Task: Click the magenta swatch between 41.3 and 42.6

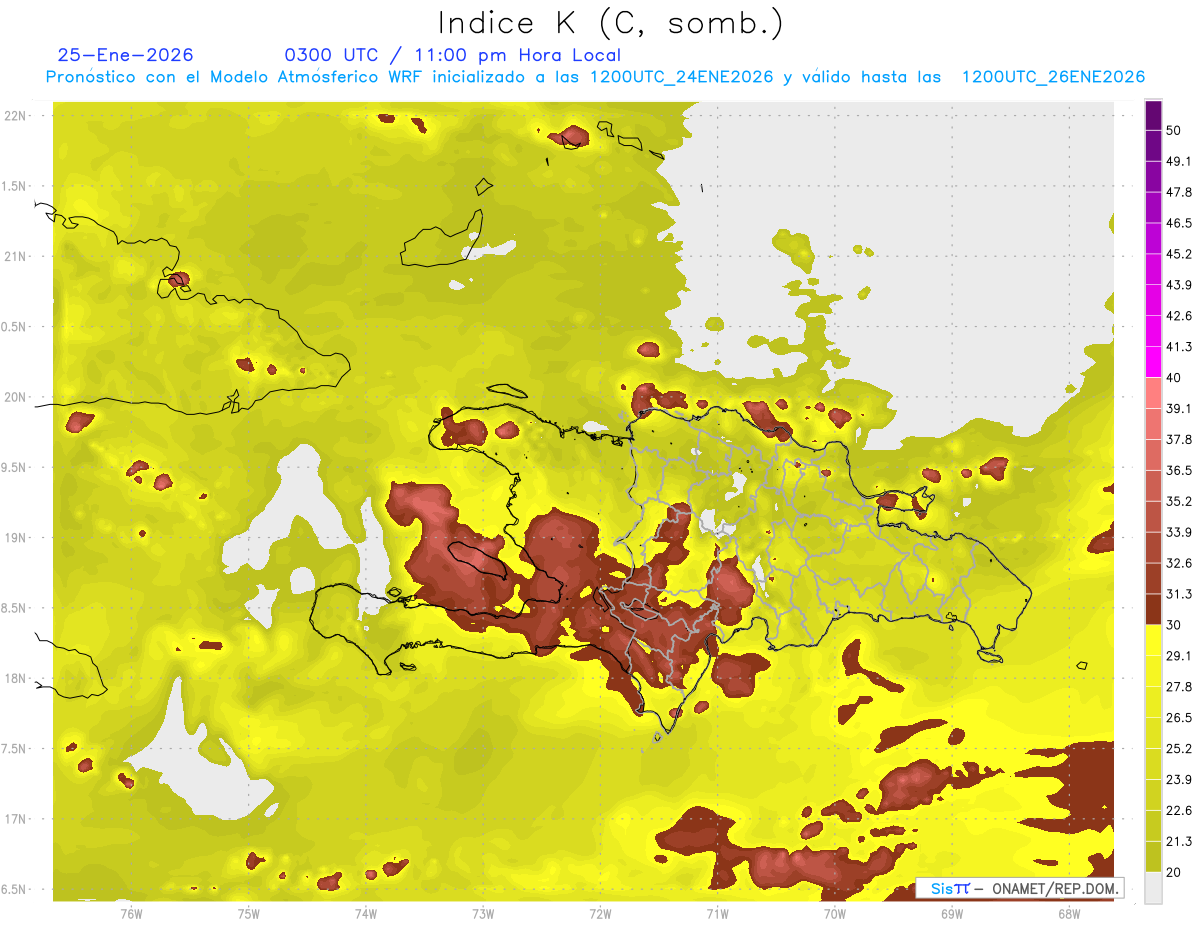Action: pyautogui.click(x=1153, y=331)
